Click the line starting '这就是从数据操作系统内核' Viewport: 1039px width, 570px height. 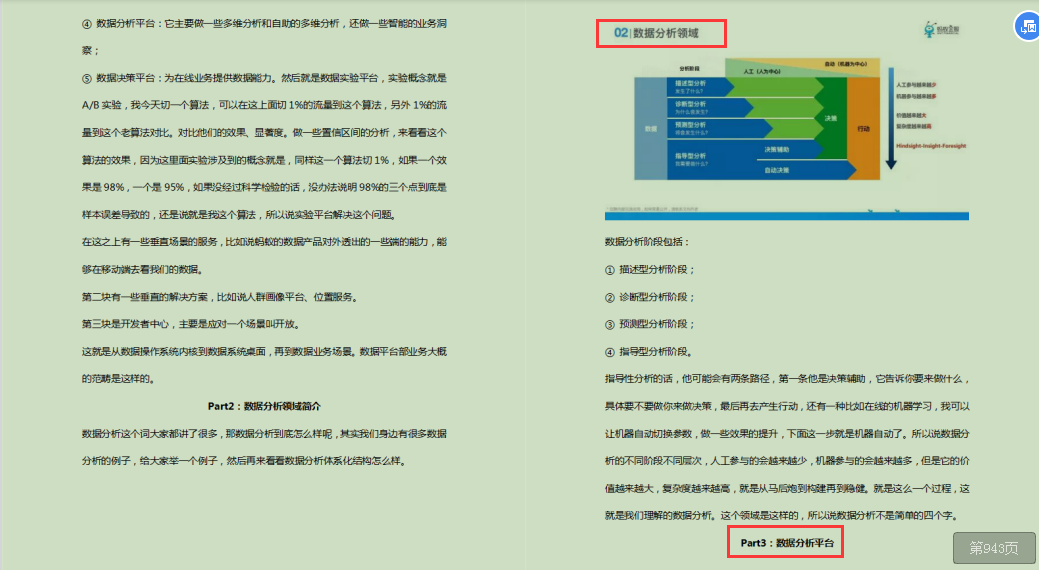[264, 351]
